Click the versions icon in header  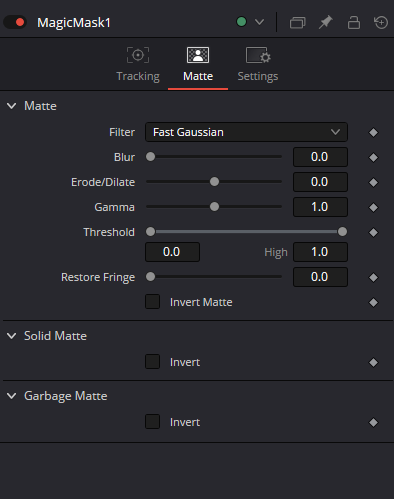click(298, 23)
